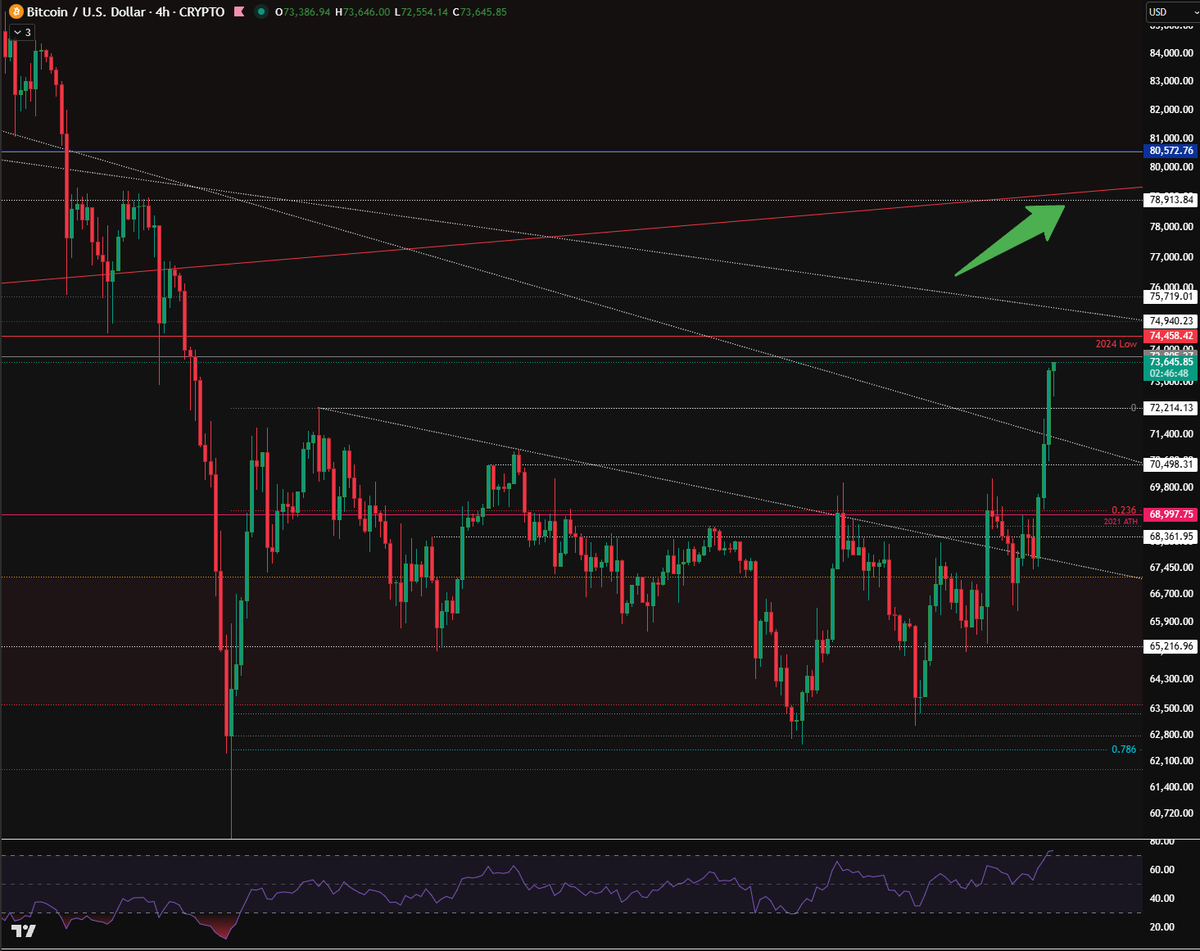Click the 0.236 Fibonacci level label
This screenshot has width=1200, height=951.
coord(1125,510)
